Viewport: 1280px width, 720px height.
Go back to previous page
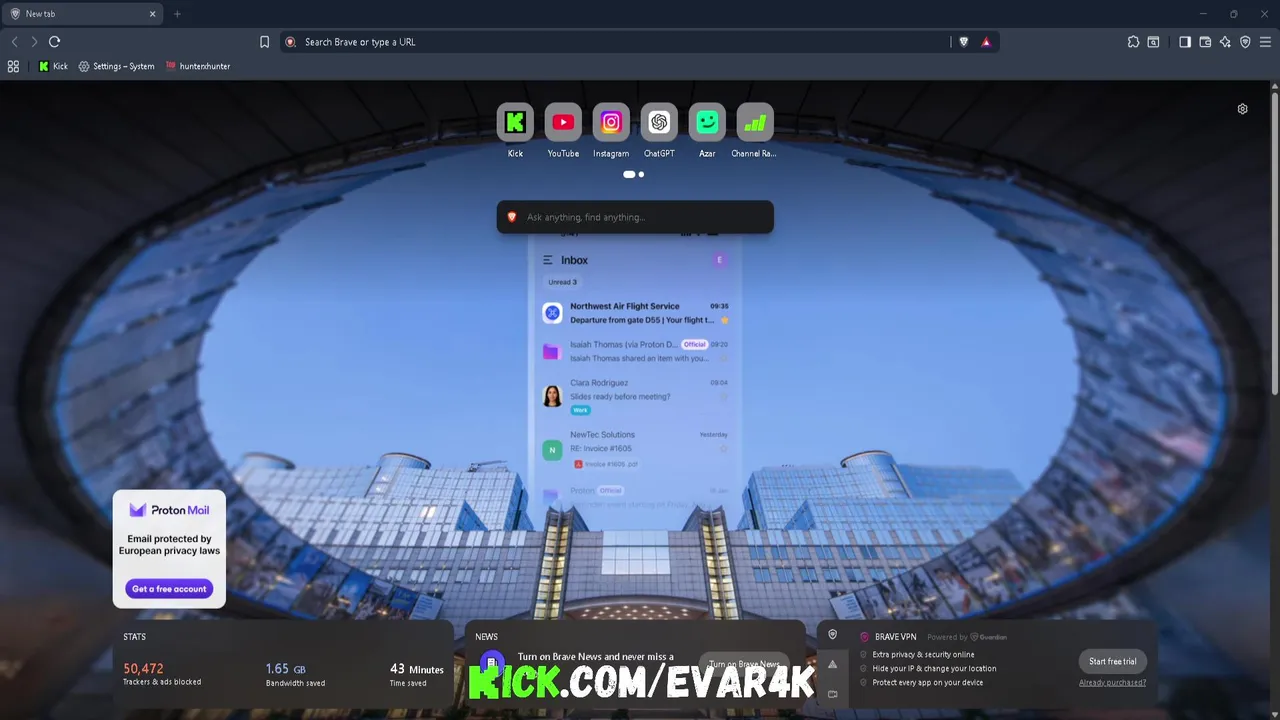click(14, 42)
